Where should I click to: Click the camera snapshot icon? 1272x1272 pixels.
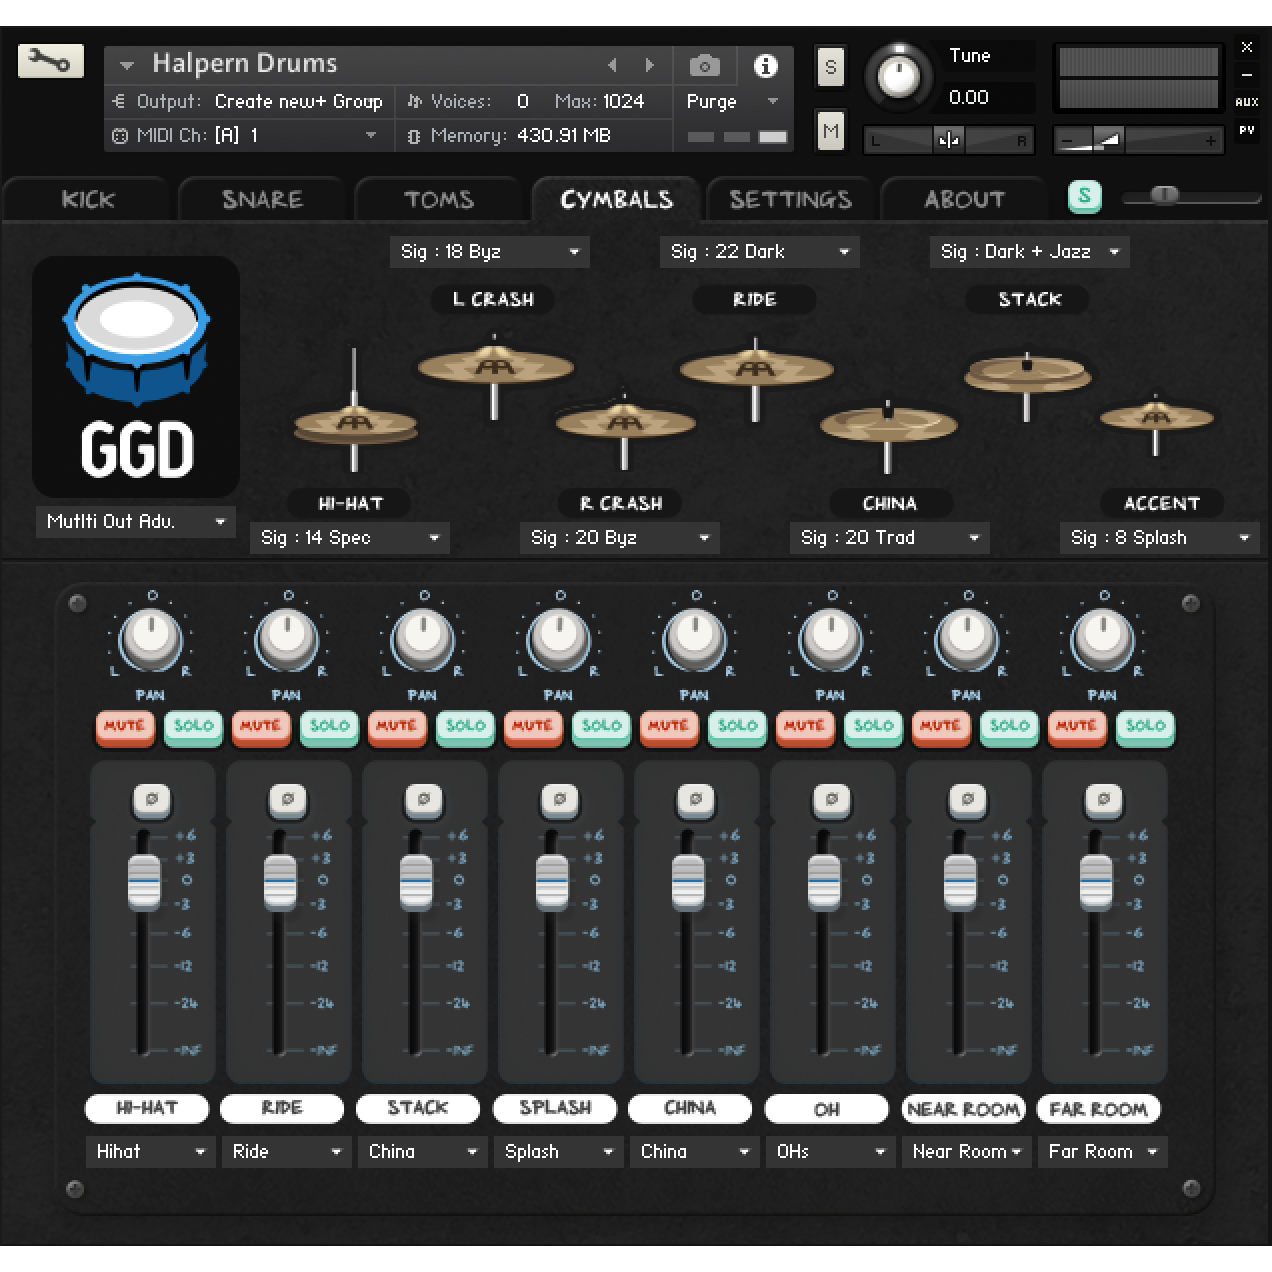[x=704, y=66]
